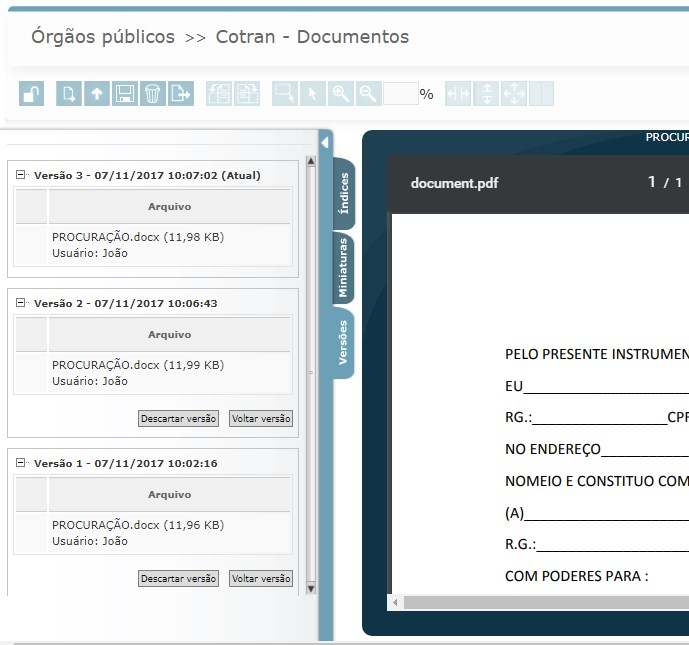The width and height of the screenshot is (689, 645).
Task: Click the trash delete toolbar icon
Action: click(152, 94)
